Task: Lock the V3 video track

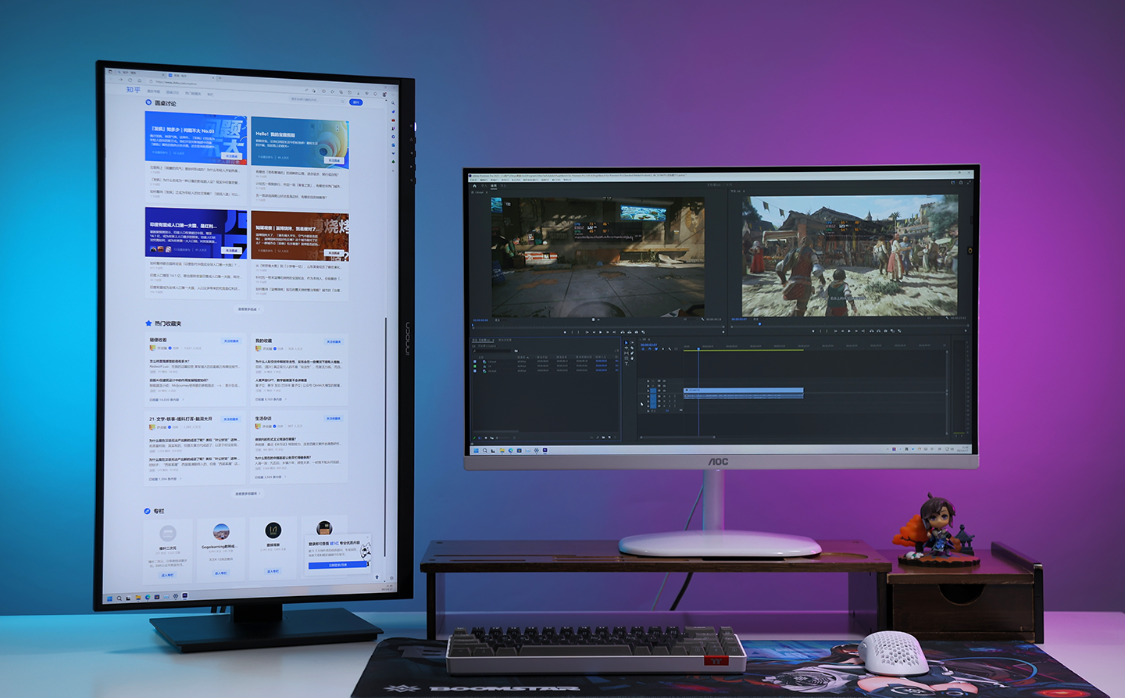Action: [648, 381]
